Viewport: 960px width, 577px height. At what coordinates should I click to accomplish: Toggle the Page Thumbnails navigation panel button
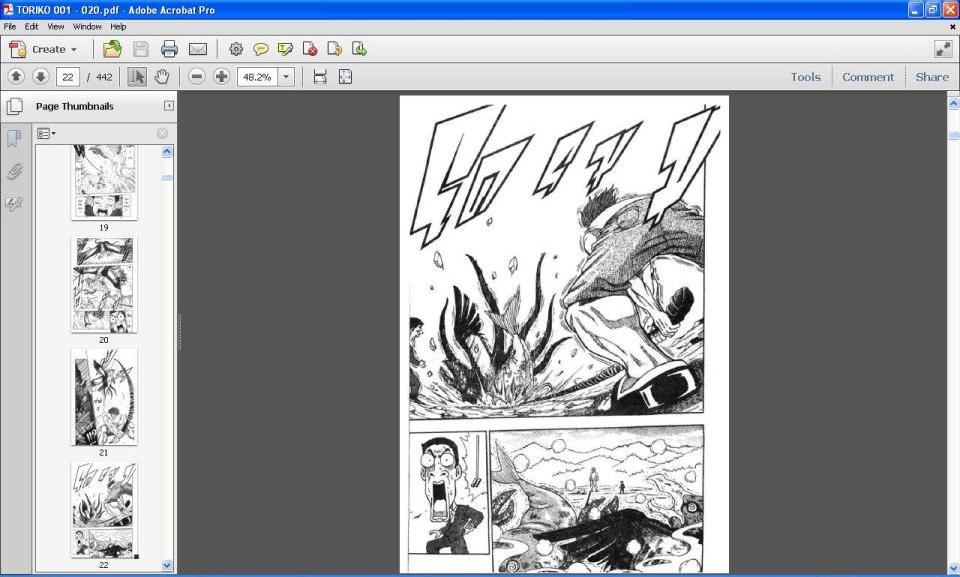pyautogui.click(x=14, y=106)
